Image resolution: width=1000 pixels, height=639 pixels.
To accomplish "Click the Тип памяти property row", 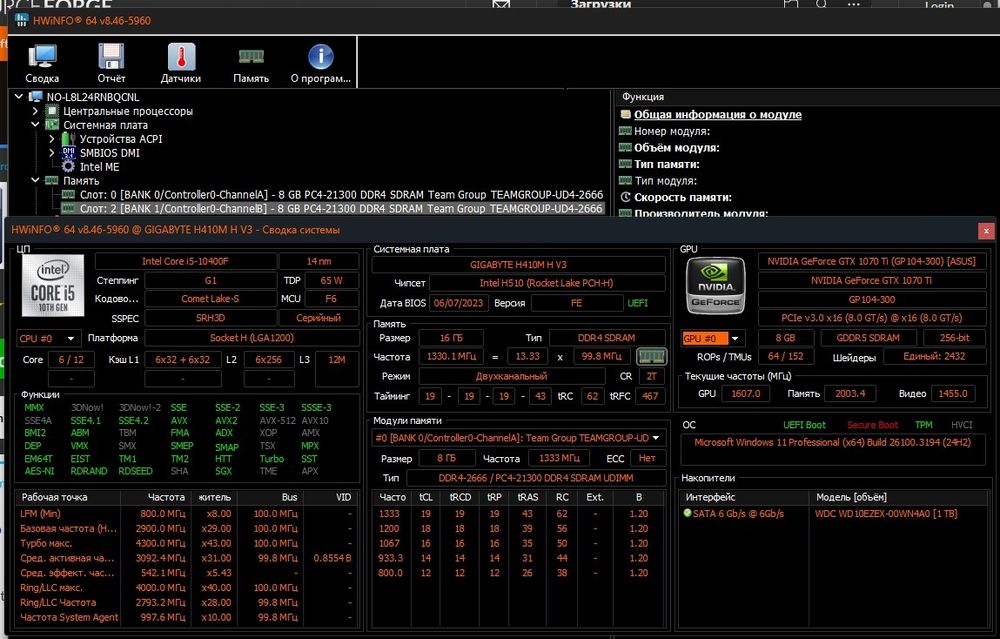I will [x=666, y=164].
